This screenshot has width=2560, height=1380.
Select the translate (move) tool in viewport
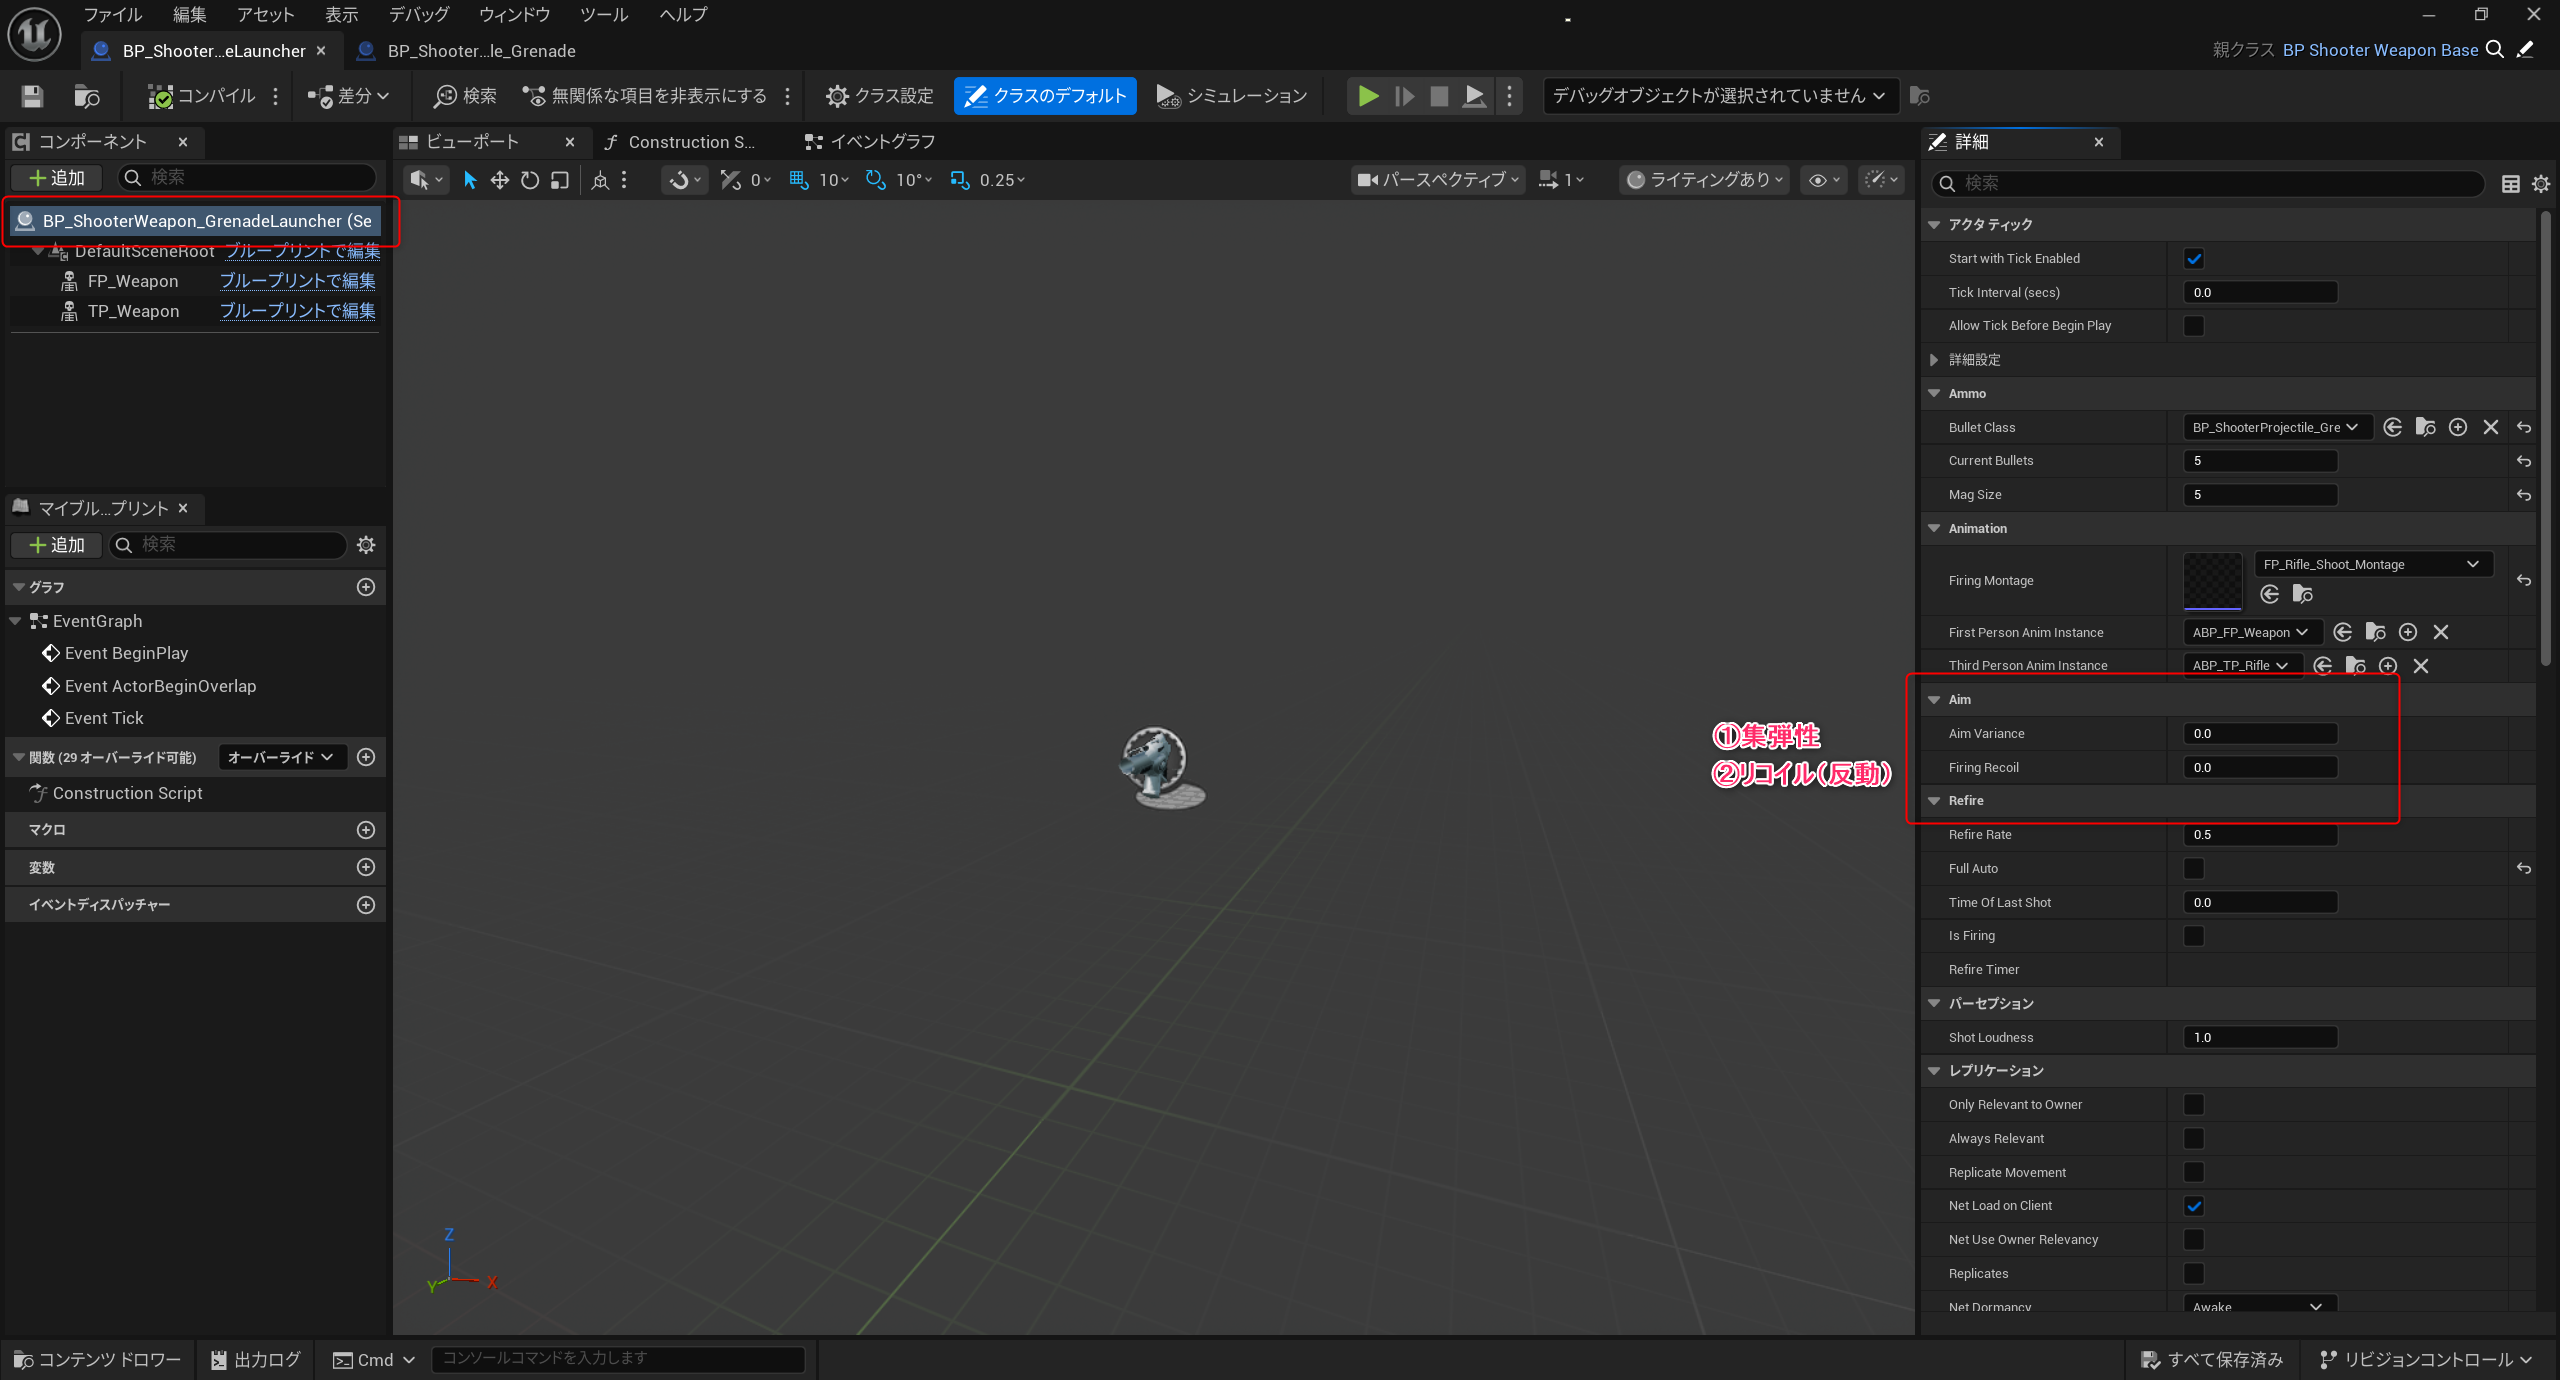point(499,180)
